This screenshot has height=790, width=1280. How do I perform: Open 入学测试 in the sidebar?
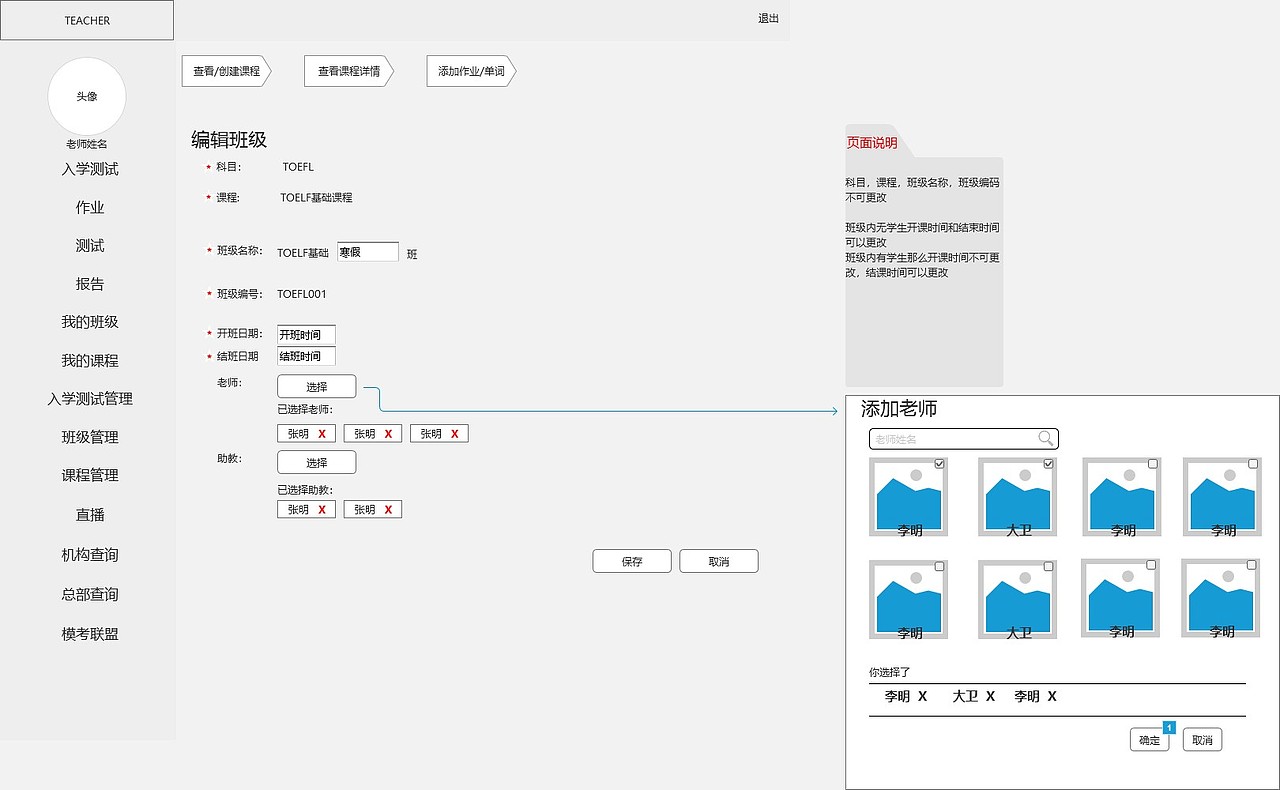90,169
